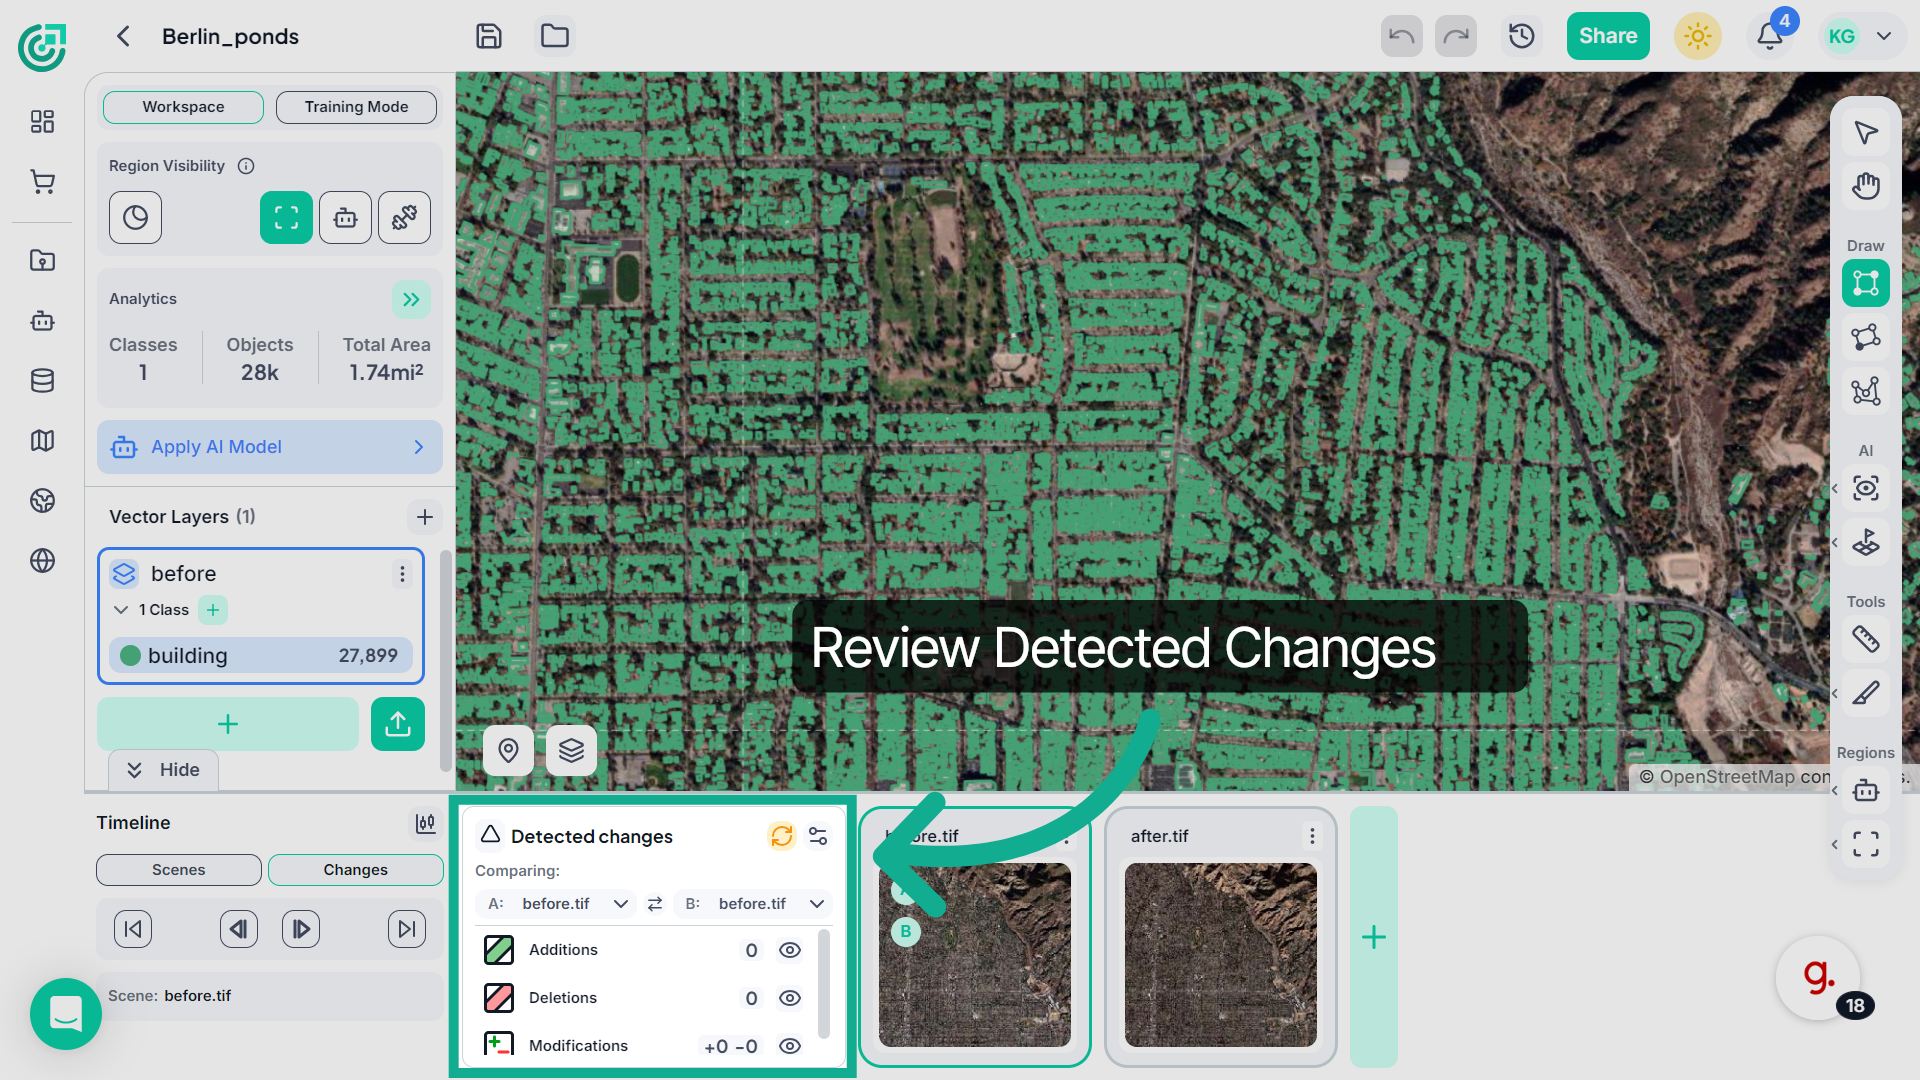1920x1080 pixels.
Task: Click the Share button
Action: pyautogui.click(x=1608, y=36)
